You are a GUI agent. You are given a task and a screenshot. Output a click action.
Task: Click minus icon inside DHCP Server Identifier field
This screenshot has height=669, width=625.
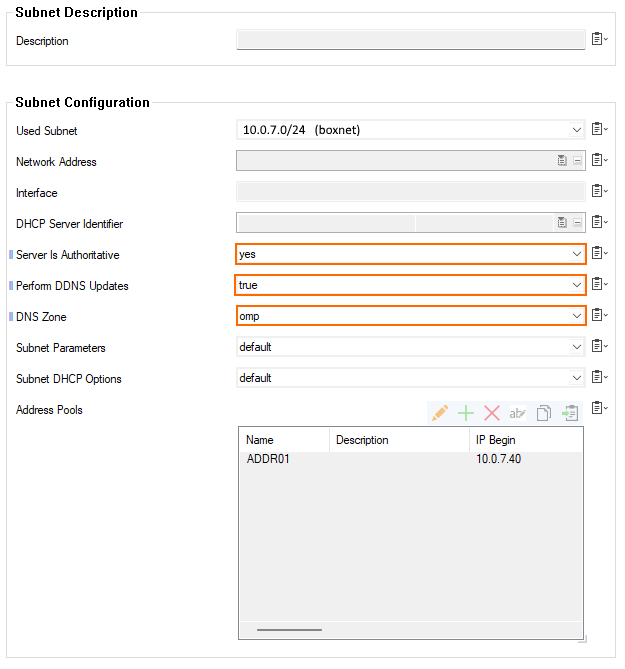coord(577,223)
